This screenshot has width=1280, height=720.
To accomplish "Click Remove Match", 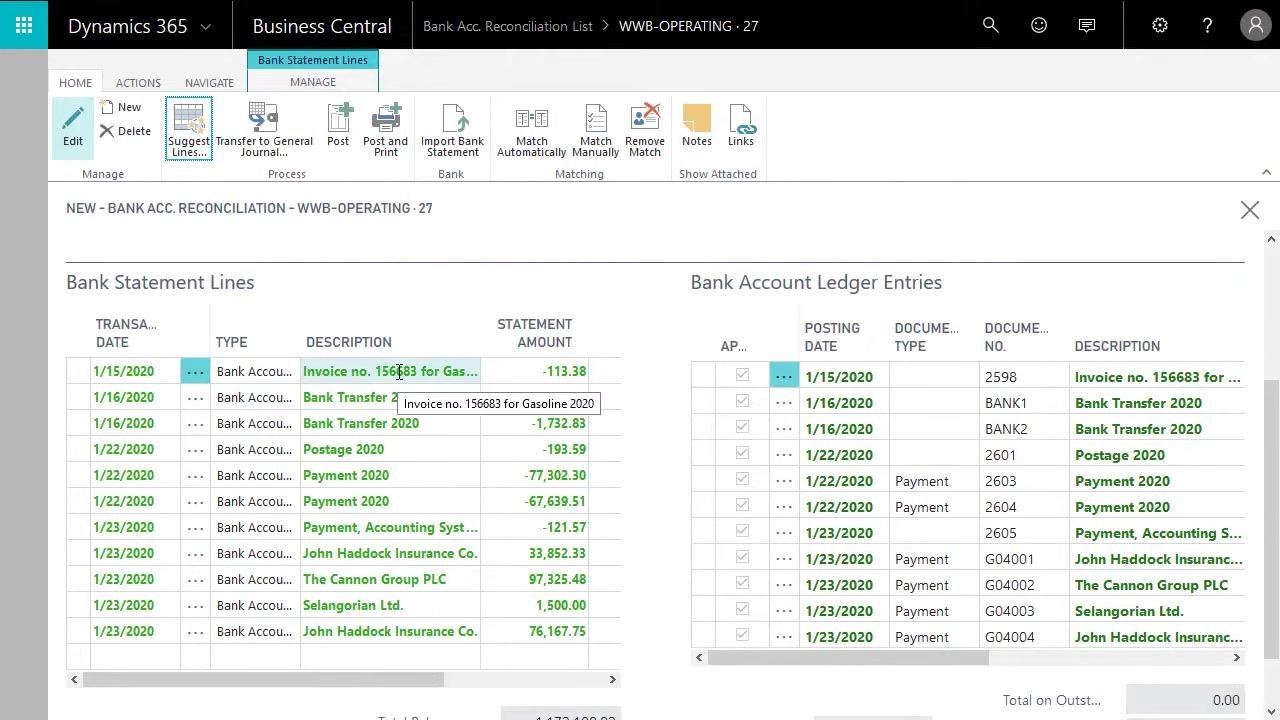I will [645, 129].
